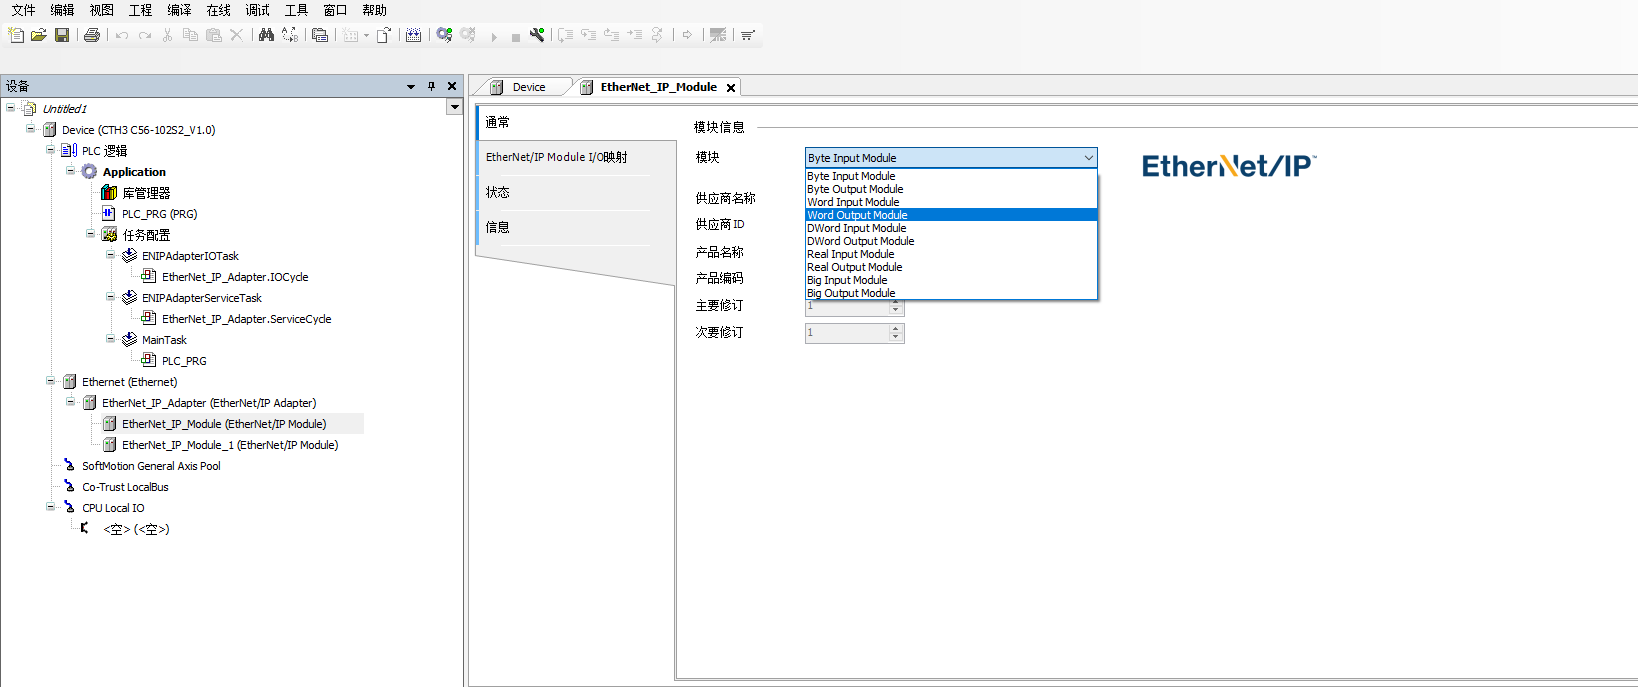This screenshot has height=687, width=1638.
Task: Open the 视图 menu
Action: pyautogui.click(x=101, y=10)
